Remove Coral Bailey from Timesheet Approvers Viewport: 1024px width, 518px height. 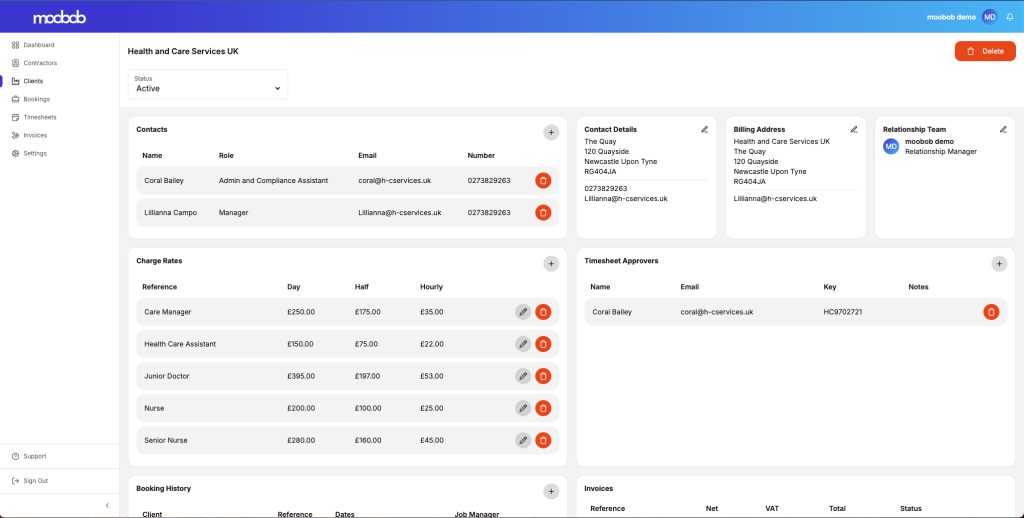point(991,312)
